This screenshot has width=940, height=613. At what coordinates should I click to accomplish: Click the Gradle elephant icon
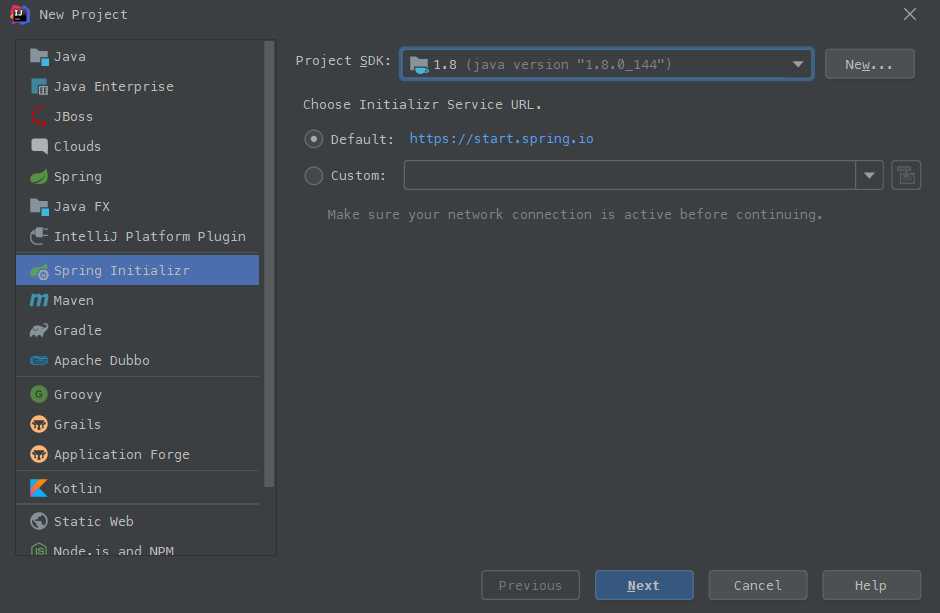click(39, 330)
